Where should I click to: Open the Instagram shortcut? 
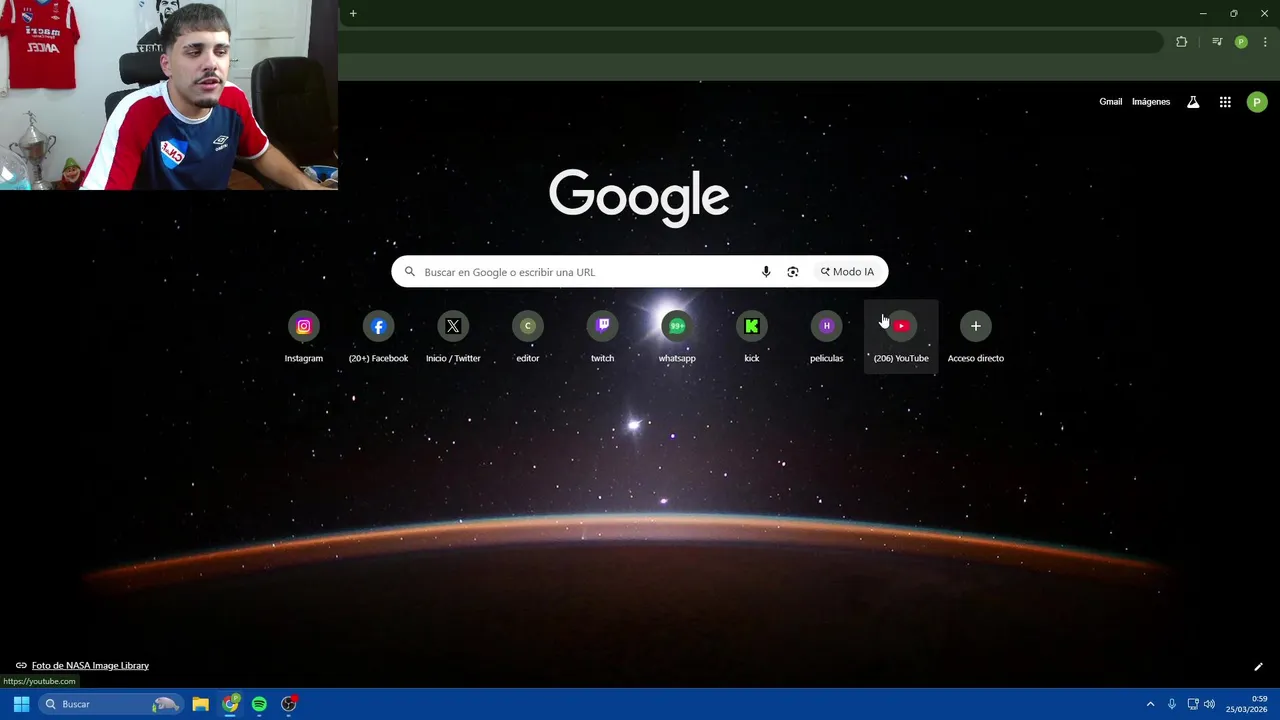click(x=304, y=337)
